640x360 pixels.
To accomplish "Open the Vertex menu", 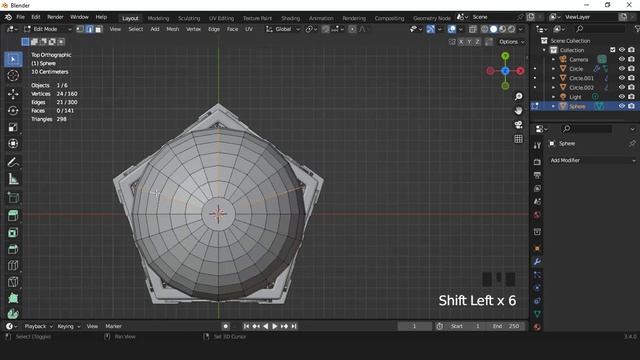I will pos(193,29).
